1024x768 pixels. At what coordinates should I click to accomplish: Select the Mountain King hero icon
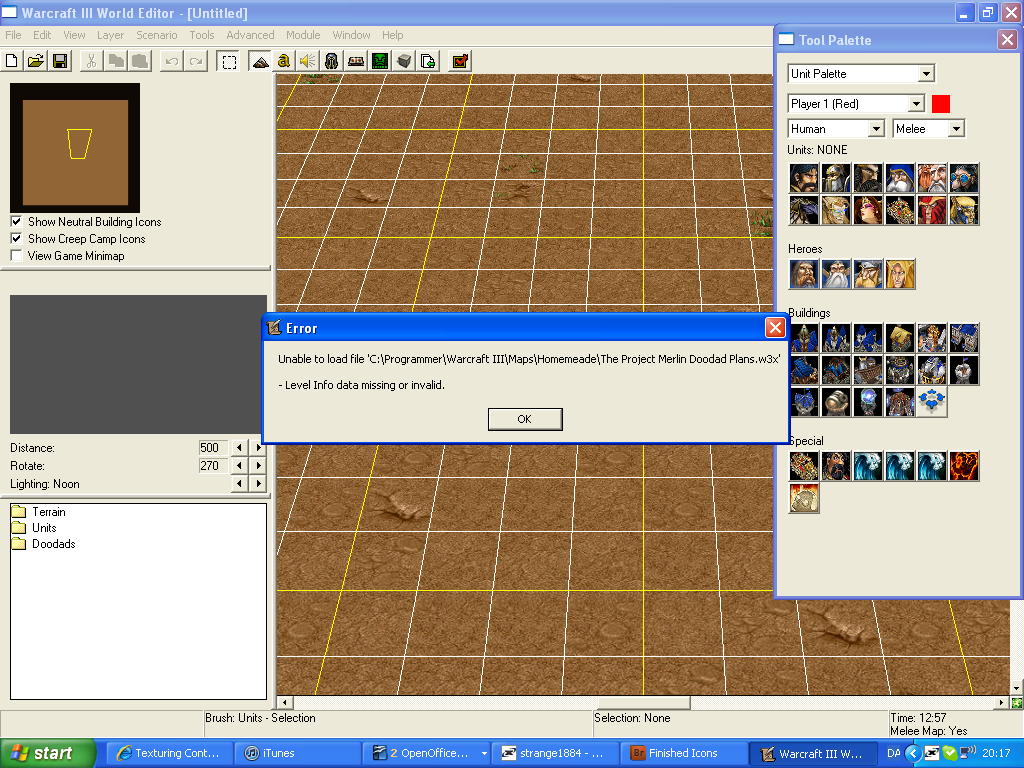868,274
